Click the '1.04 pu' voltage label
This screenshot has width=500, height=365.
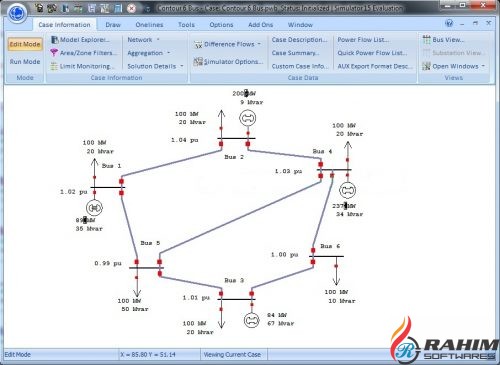(x=185, y=140)
